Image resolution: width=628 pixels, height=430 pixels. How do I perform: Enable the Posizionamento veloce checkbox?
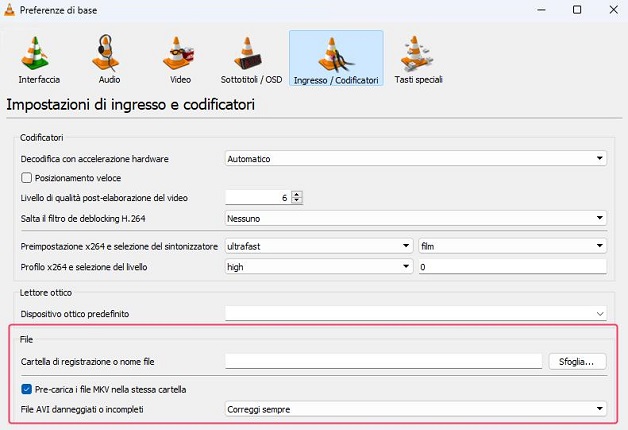click(26, 178)
